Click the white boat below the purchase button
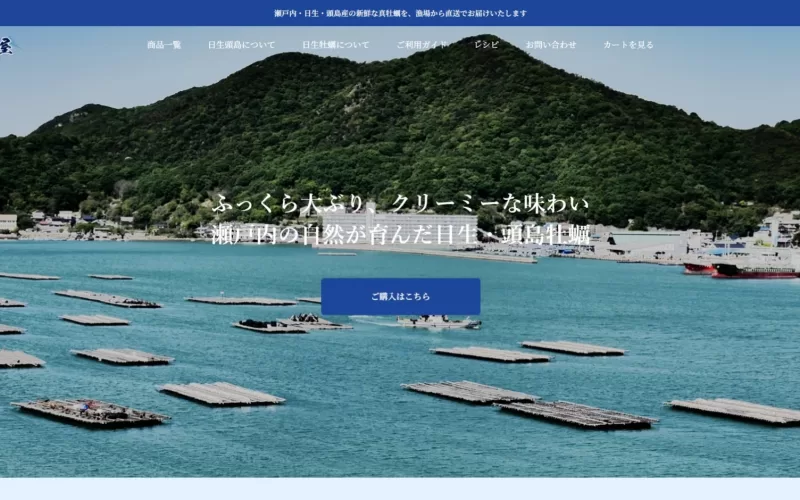Screen dimensions: 800x500 pos(438,322)
